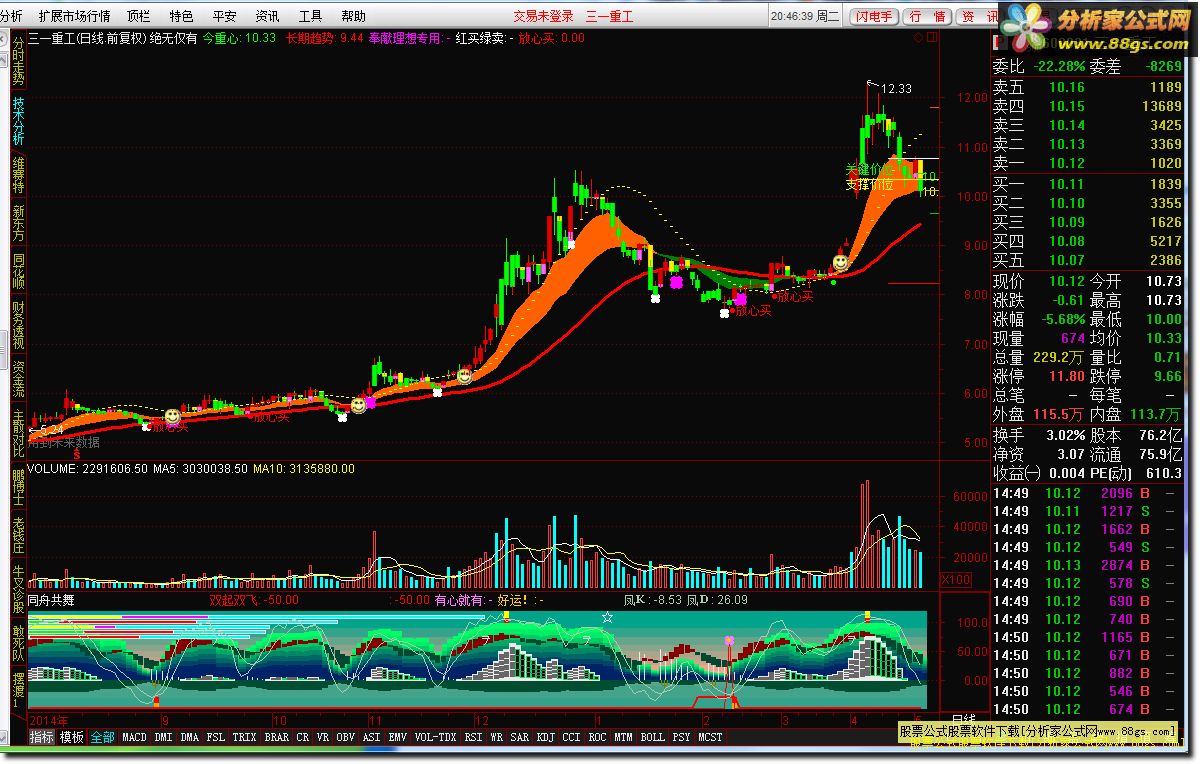1200x764 pixels.
Task: Open the 资金流 side tab
Action: [x=18, y=380]
